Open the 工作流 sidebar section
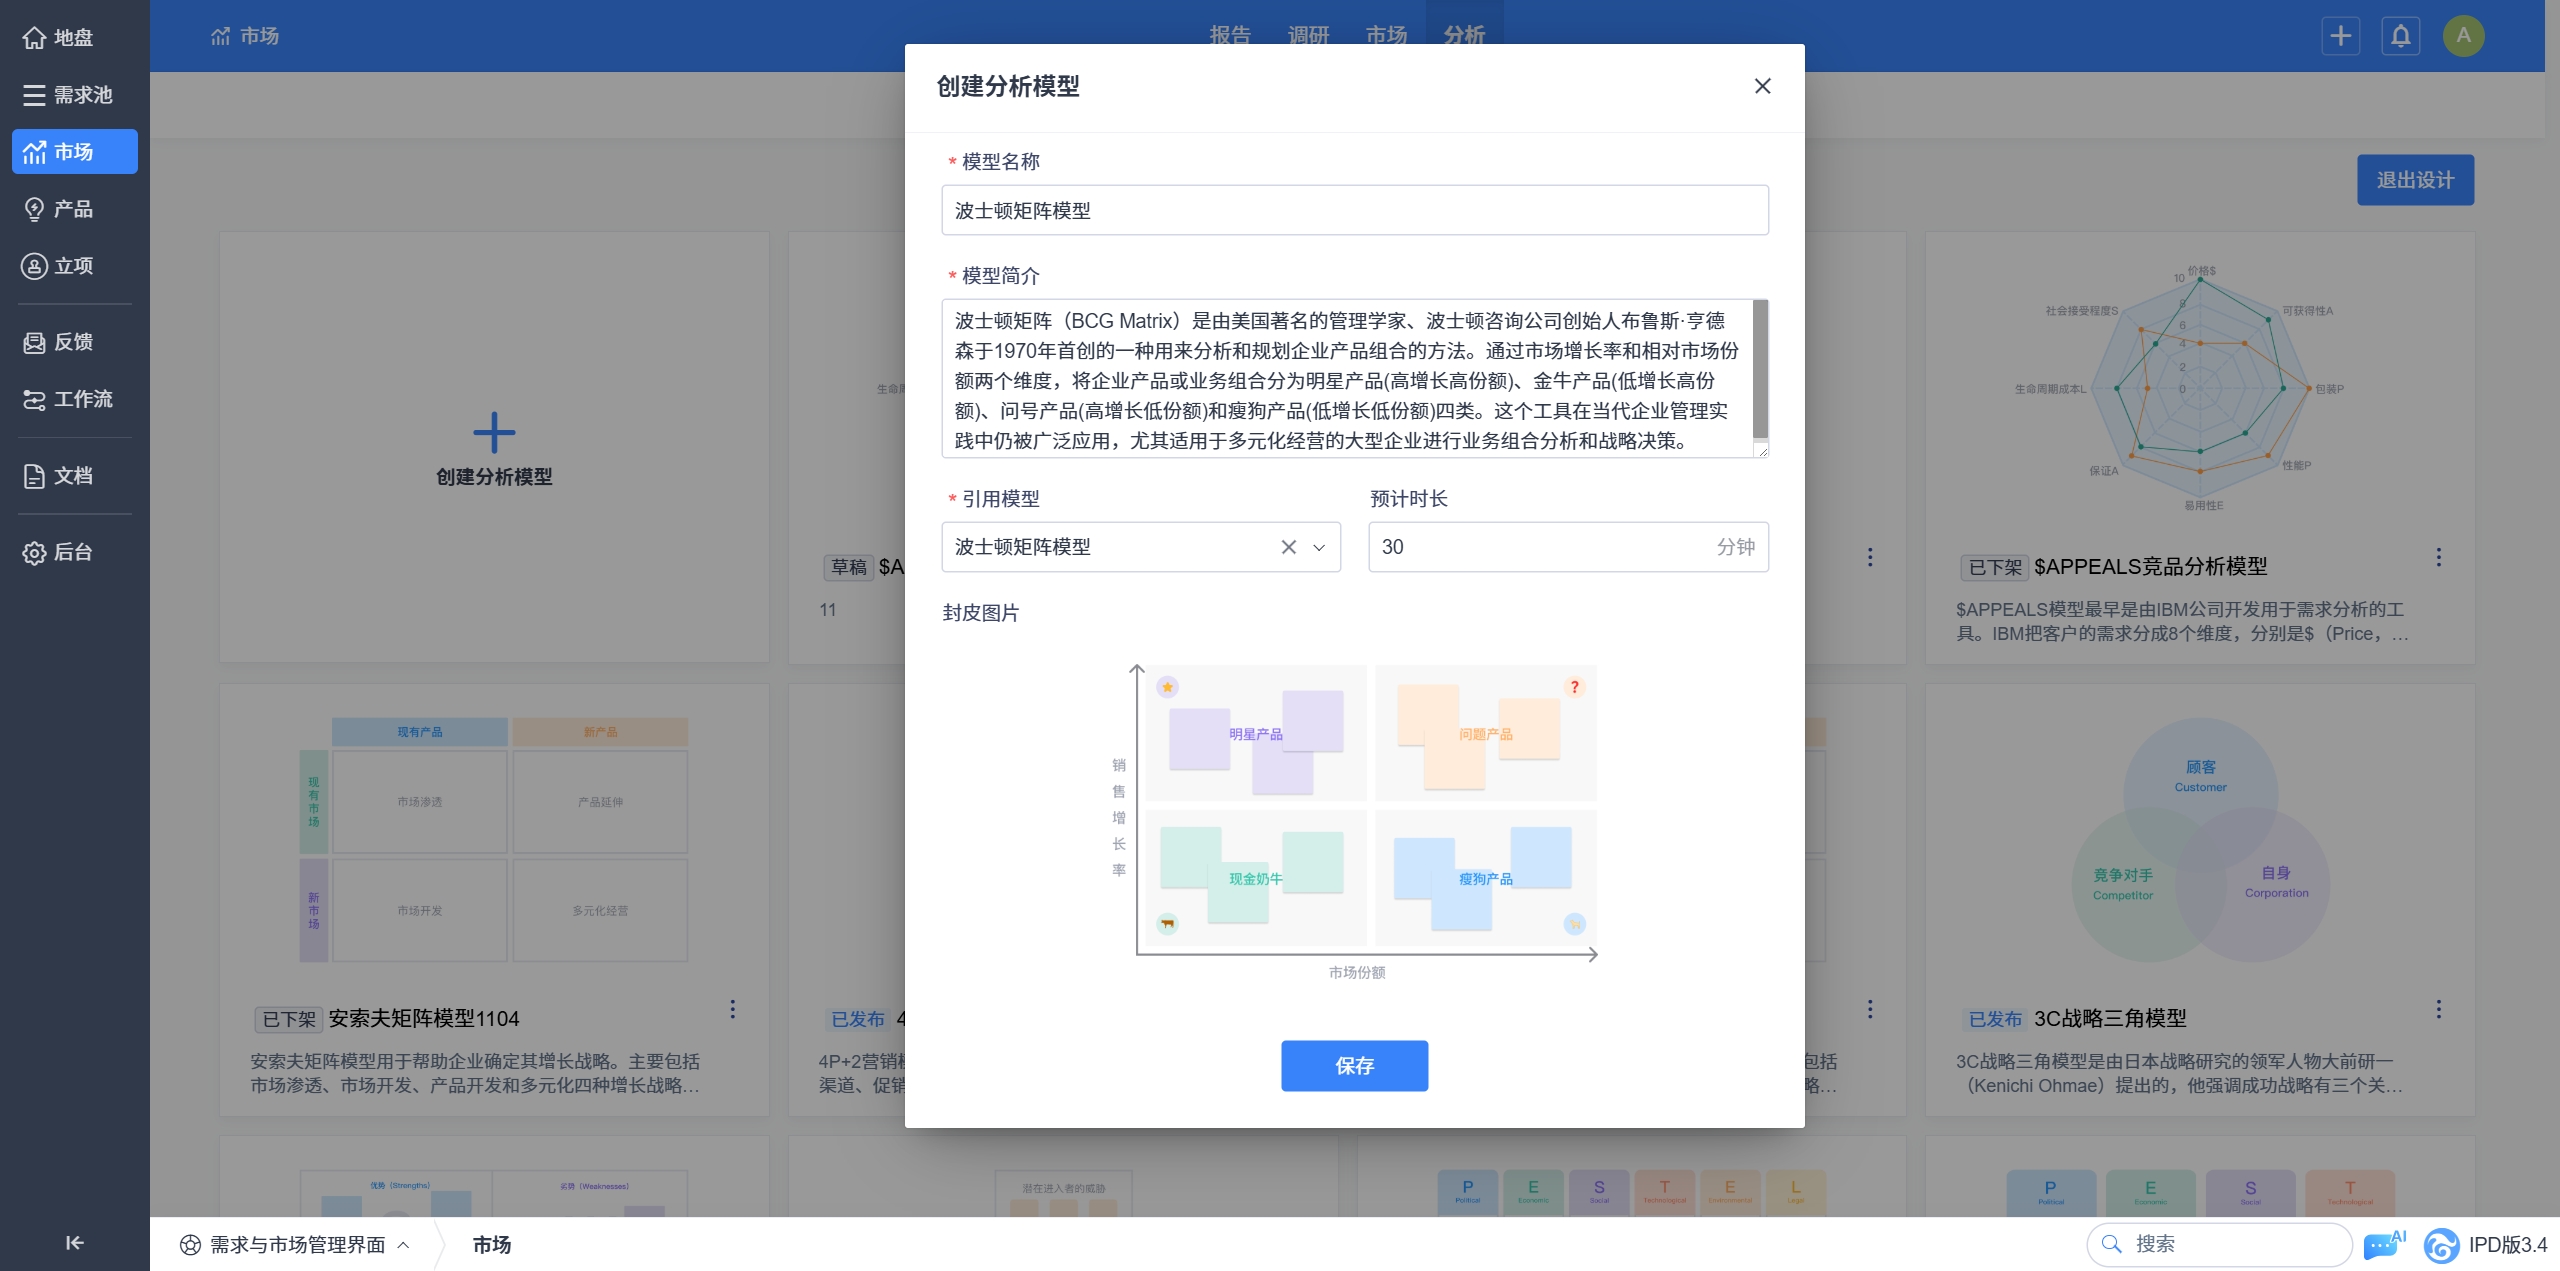The height and width of the screenshot is (1271, 2560). pyautogui.click(x=68, y=399)
